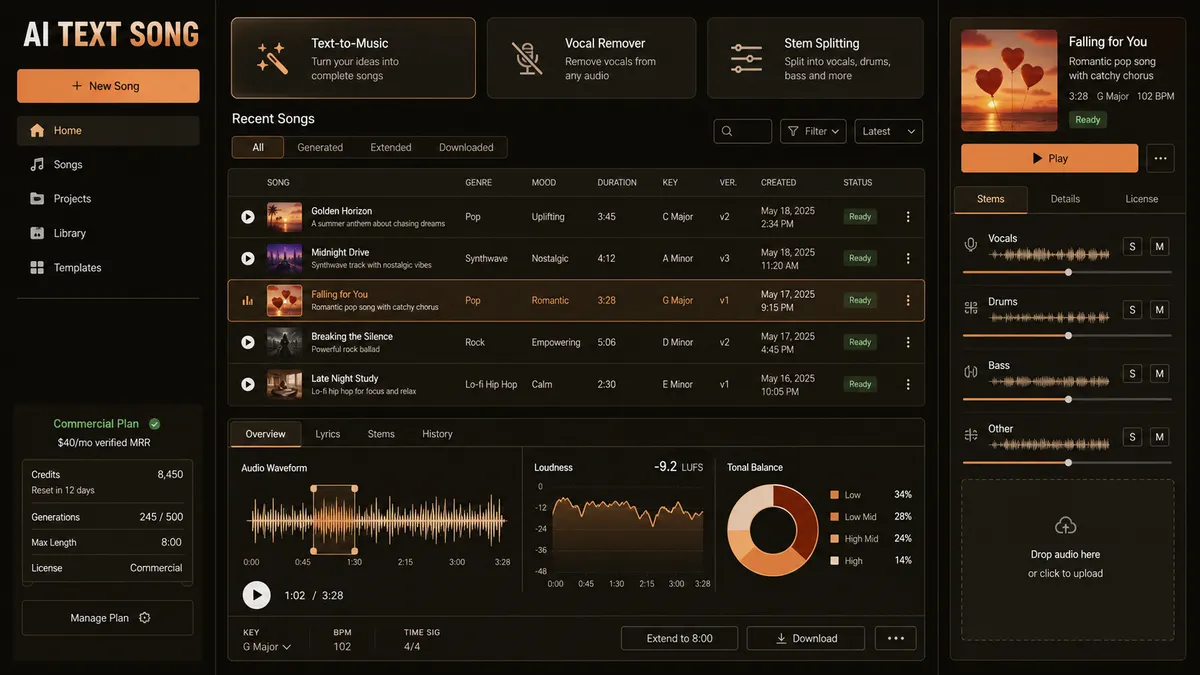The width and height of the screenshot is (1200, 675).
Task: Open the more options button next to Download
Action: [895, 638]
